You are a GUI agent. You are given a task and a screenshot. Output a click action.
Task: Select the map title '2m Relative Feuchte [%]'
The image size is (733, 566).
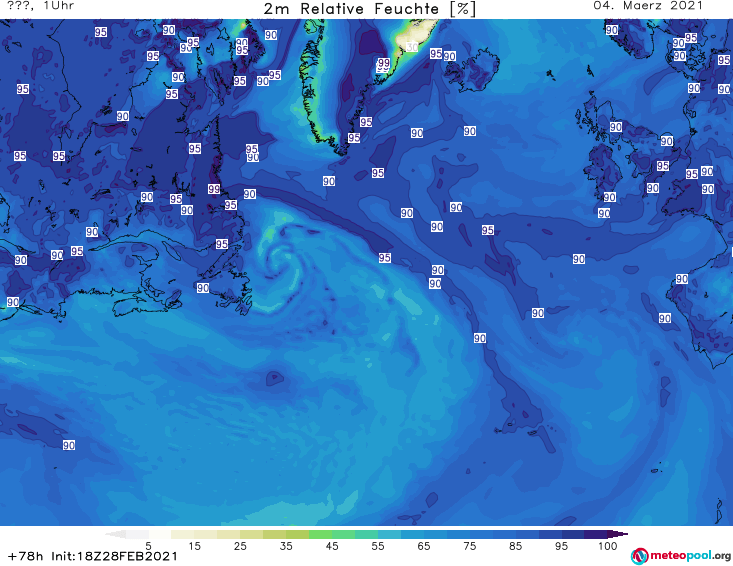point(370,9)
